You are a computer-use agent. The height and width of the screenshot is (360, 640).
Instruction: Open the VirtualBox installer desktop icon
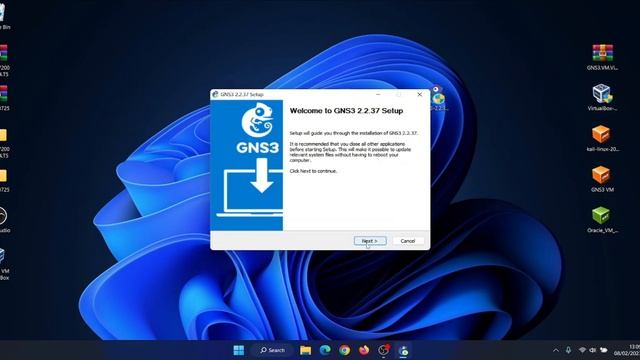(x=602, y=98)
